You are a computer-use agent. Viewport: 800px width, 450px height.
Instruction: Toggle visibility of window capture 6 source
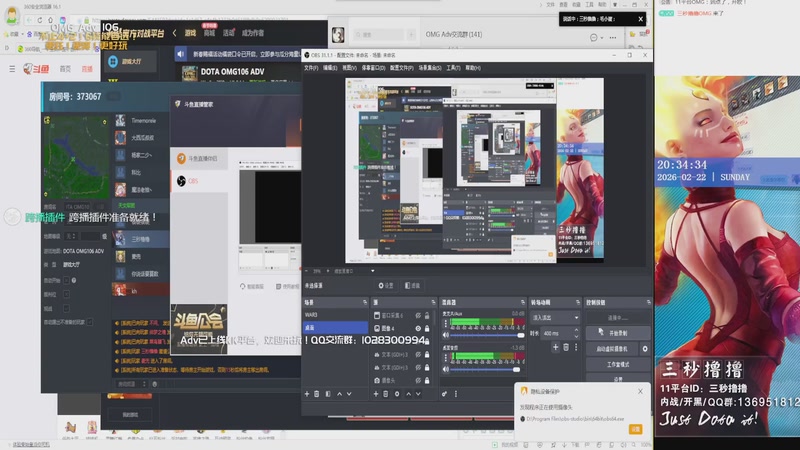tap(418, 316)
